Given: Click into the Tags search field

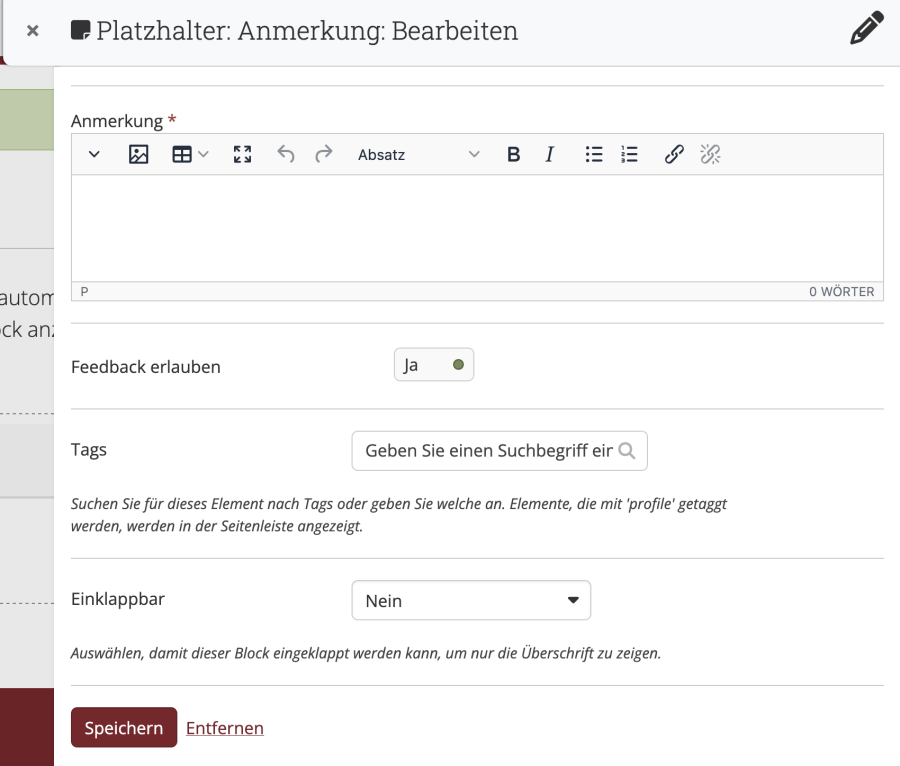Looking at the screenshot, I should (x=489, y=451).
